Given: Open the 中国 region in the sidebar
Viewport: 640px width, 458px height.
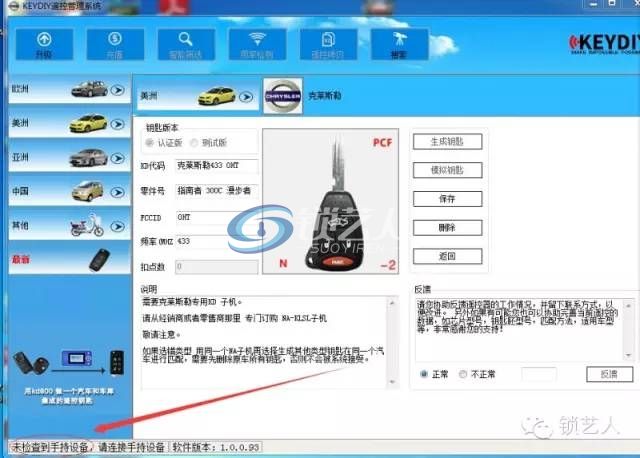Looking at the screenshot, I should pyautogui.click(x=69, y=191).
